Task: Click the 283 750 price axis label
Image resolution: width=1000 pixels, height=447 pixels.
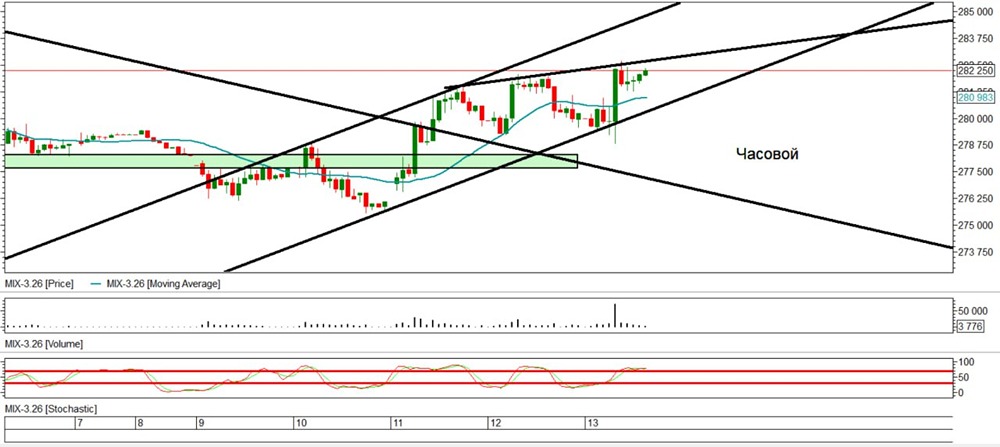Action: pos(975,38)
